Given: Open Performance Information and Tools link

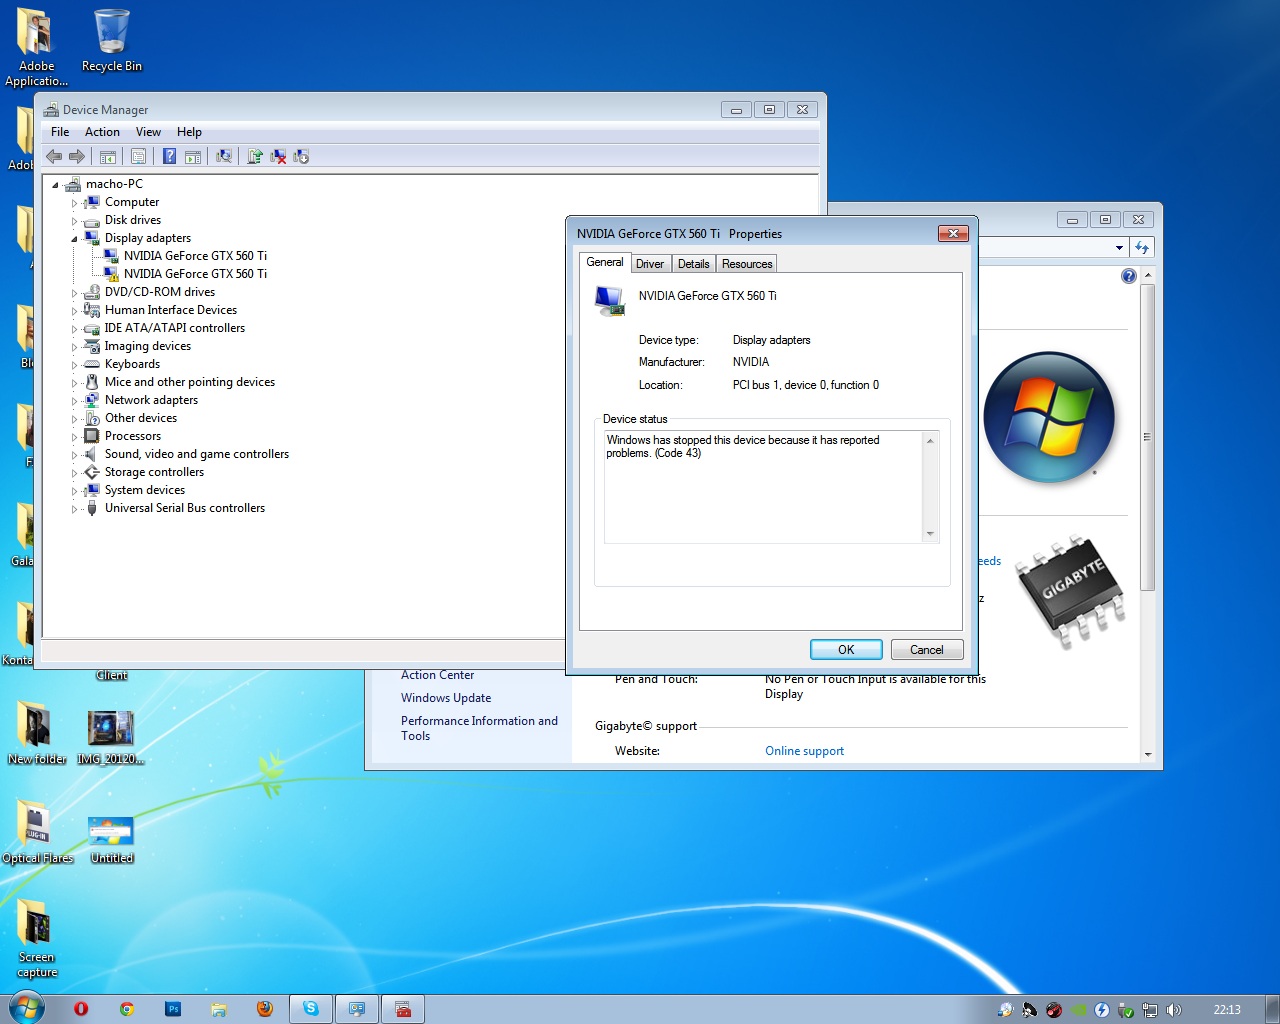Looking at the screenshot, I should (x=479, y=728).
